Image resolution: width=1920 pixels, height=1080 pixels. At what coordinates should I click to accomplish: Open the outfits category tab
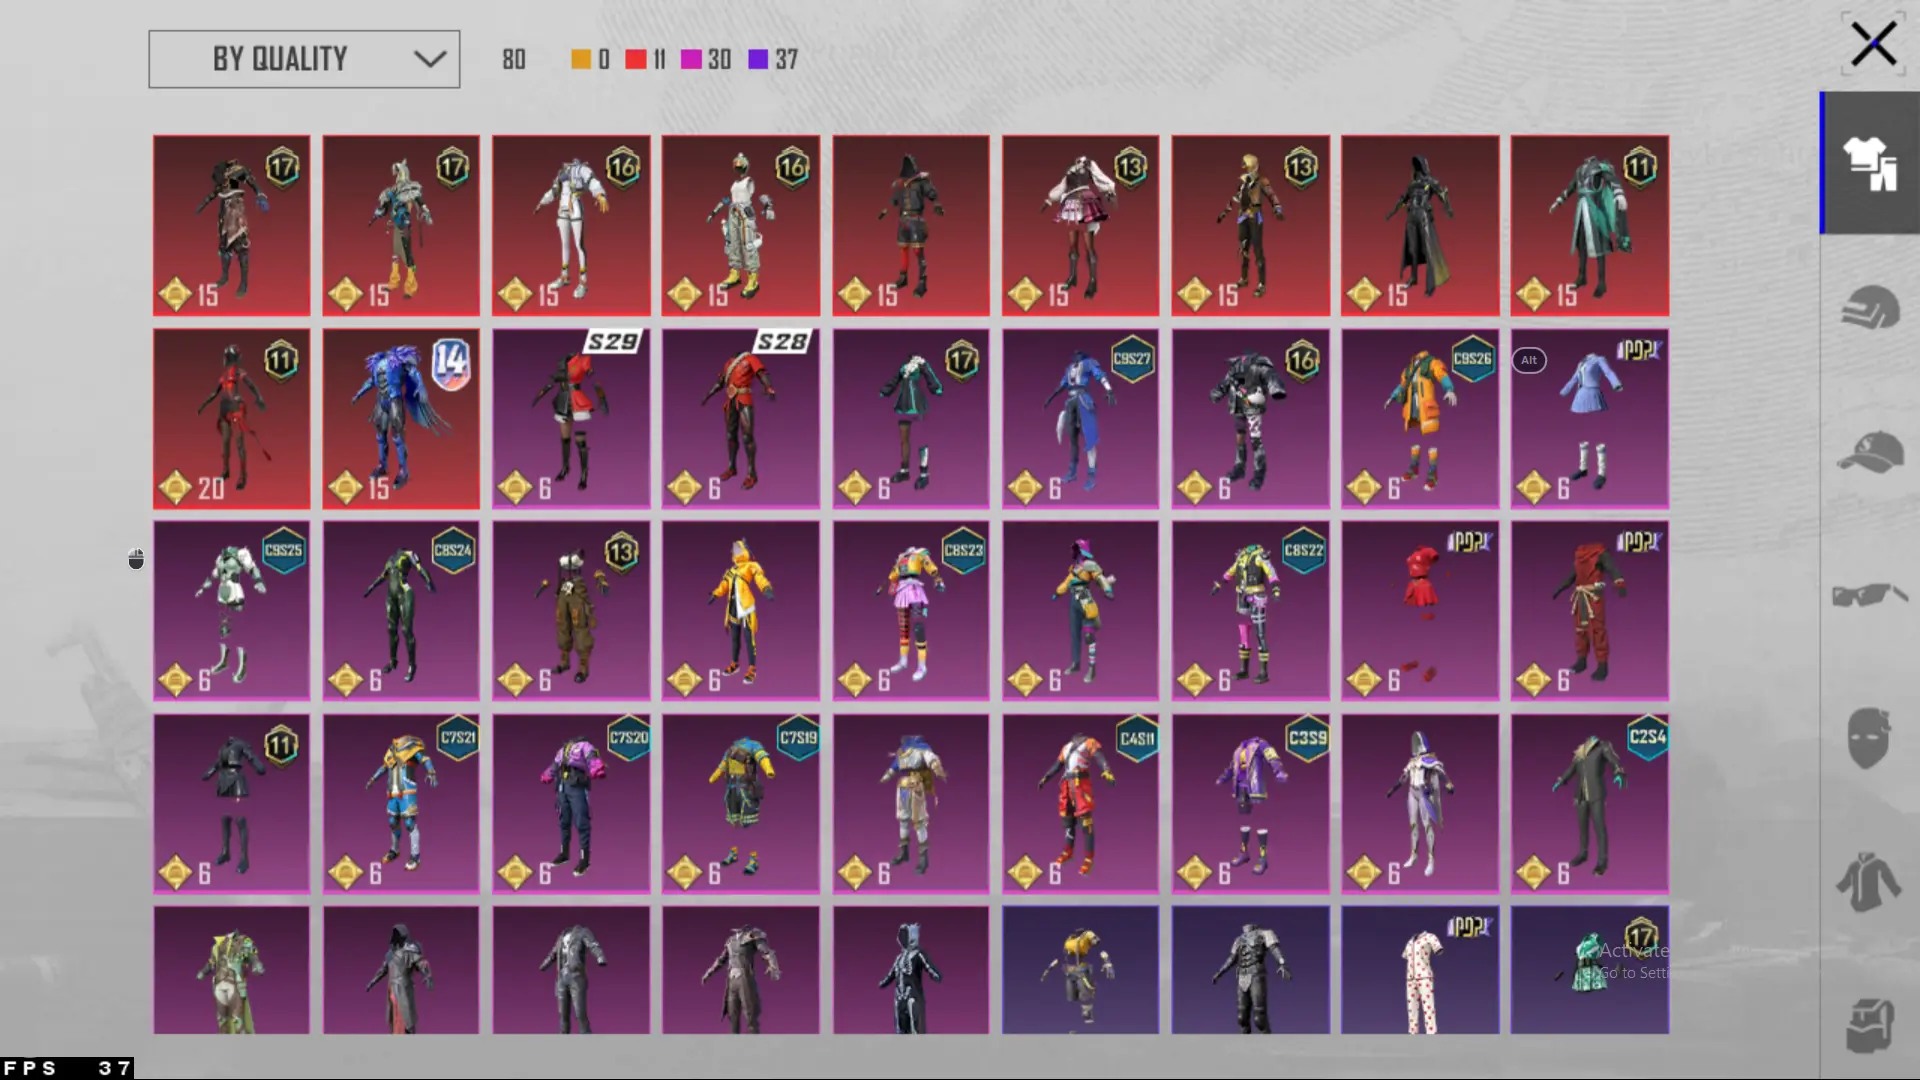(1869, 163)
